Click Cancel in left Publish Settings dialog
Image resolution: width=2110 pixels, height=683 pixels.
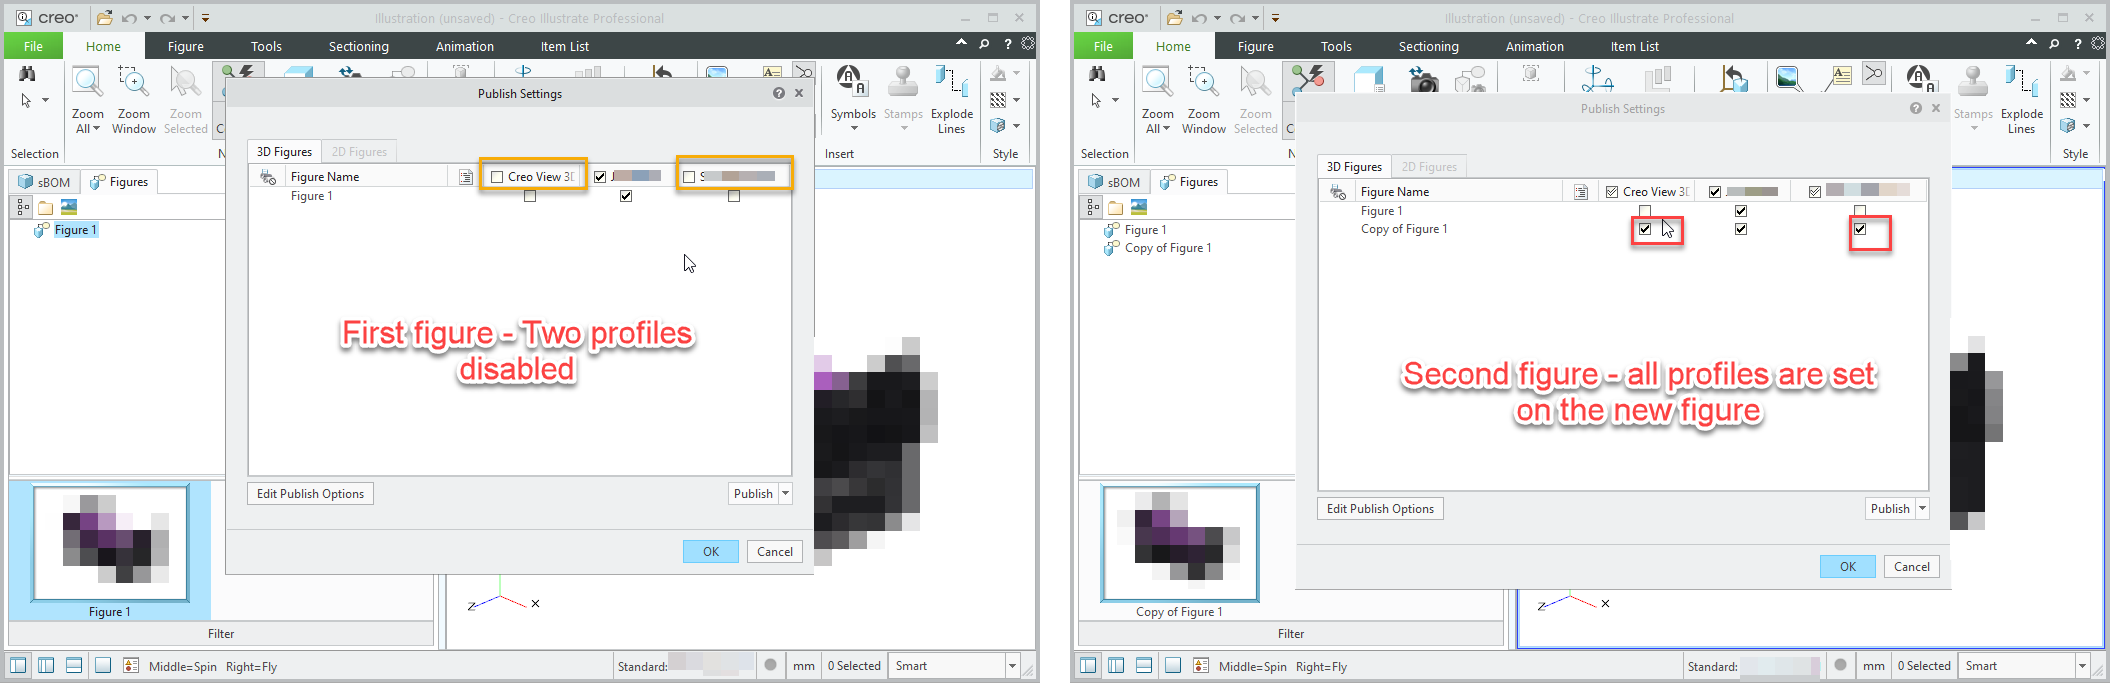pyautogui.click(x=775, y=551)
